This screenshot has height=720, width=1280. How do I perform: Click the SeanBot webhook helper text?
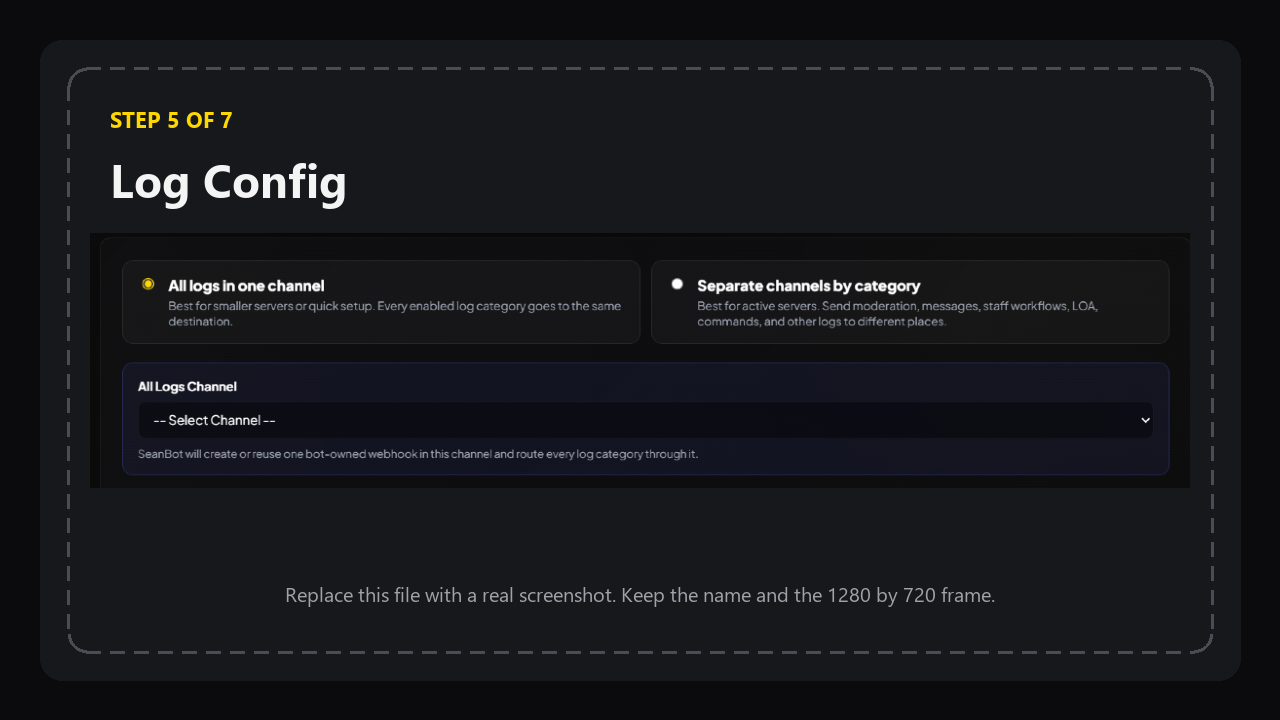[x=418, y=454]
